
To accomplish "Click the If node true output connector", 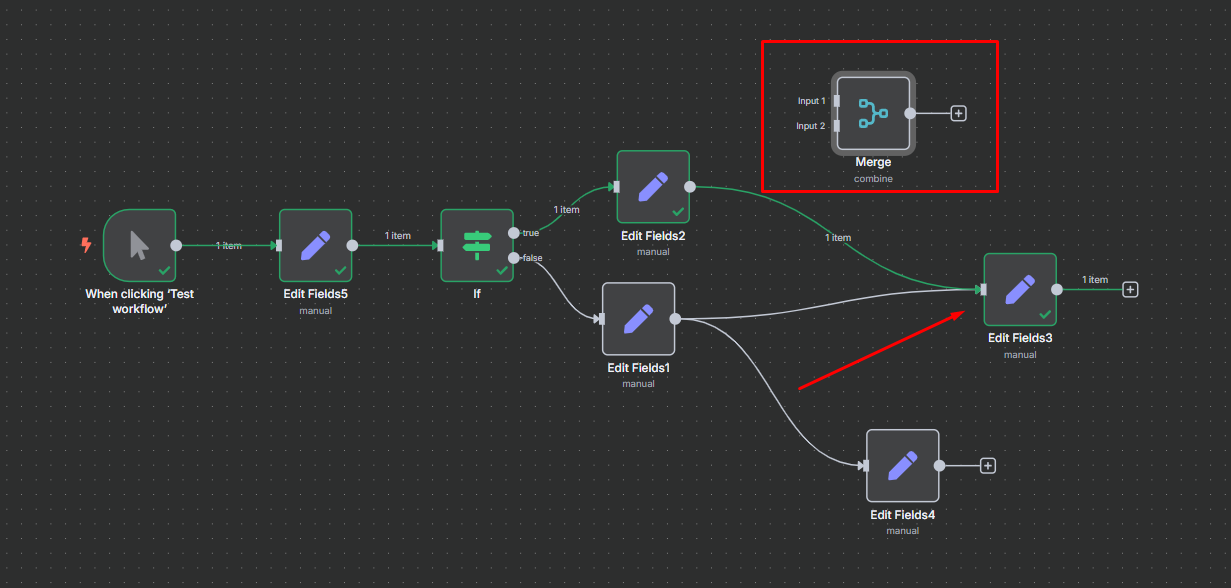I will (x=513, y=233).
